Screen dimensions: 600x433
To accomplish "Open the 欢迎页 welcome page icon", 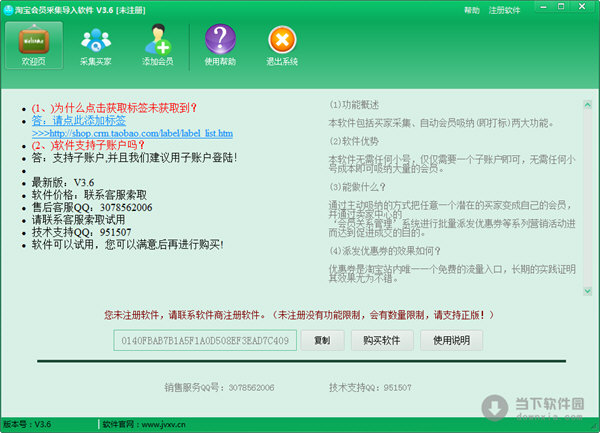I will [34, 46].
